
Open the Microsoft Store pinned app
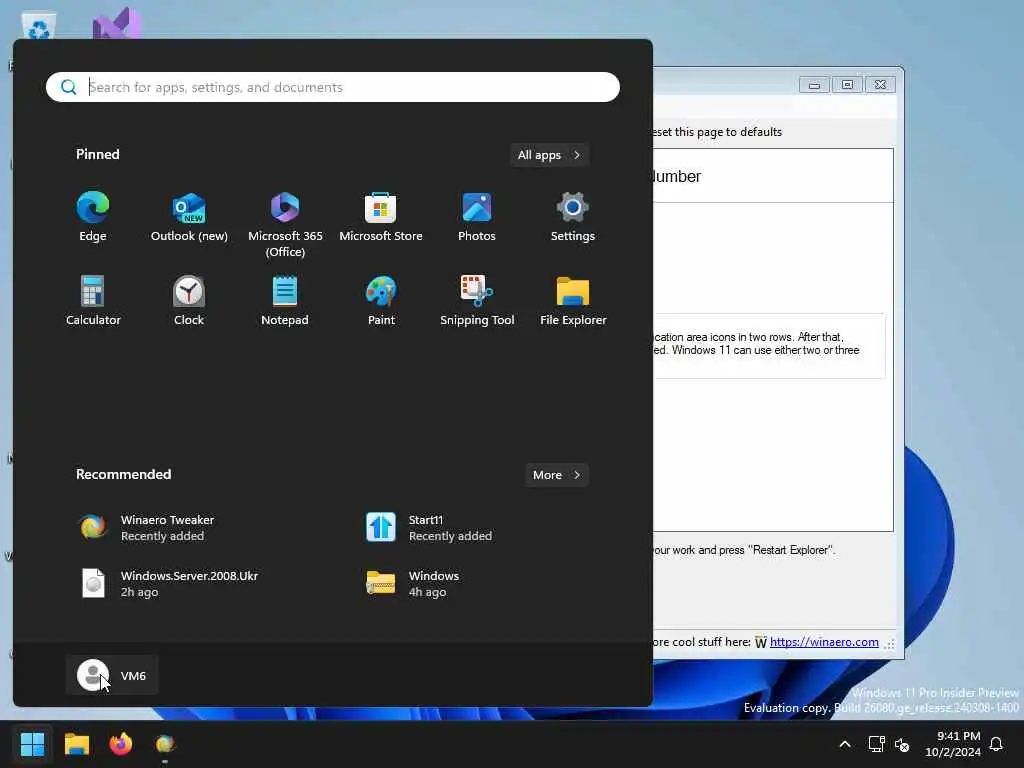(381, 217)
